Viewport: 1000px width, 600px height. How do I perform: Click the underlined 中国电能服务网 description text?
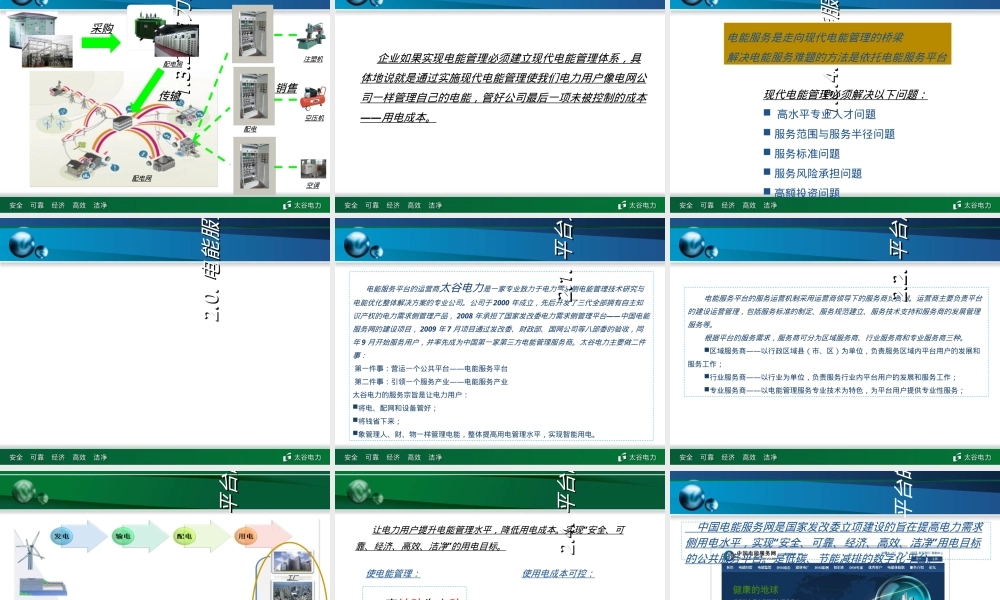(x=834, y=543)
